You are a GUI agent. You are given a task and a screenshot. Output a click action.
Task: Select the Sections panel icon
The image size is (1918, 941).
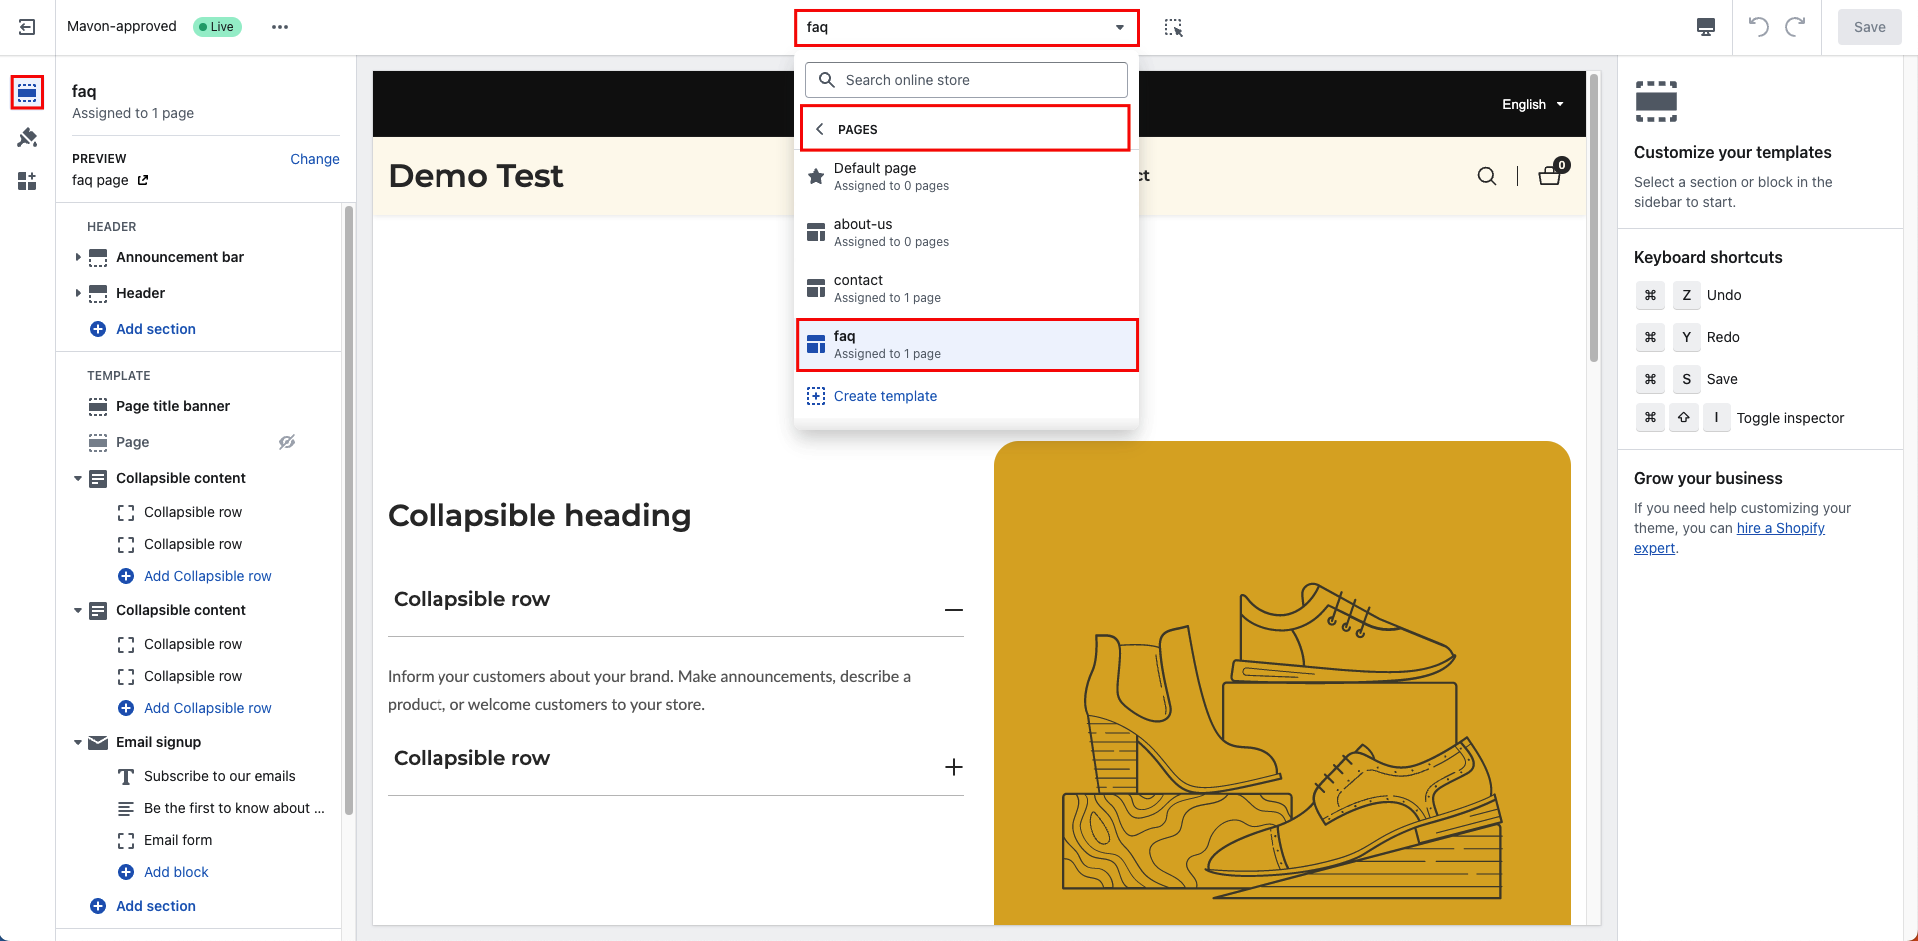tap(27, 92)
